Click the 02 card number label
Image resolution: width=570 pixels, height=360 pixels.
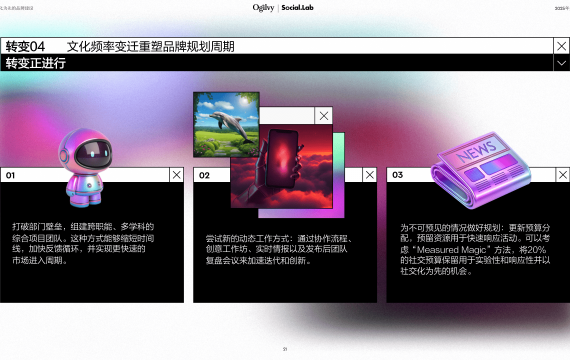click(x=204, y=175)
